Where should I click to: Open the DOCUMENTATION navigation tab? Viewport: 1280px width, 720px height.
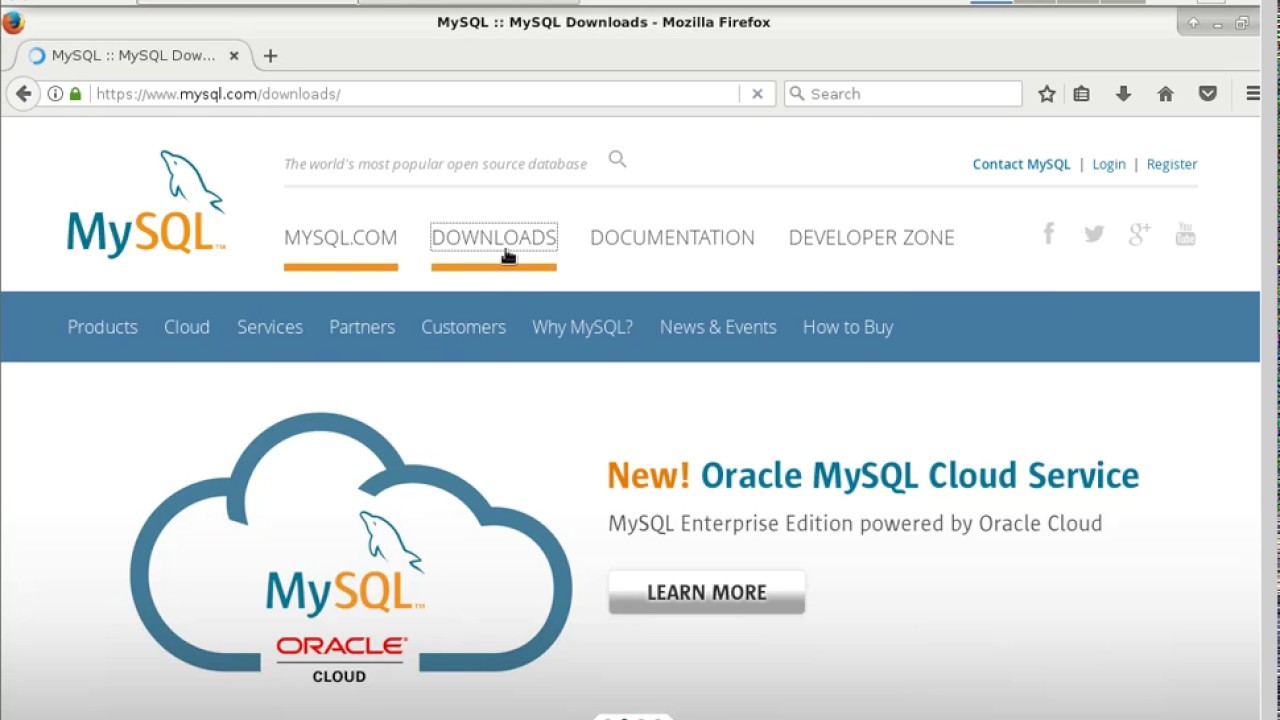pyautogui.click(x=672, y=237)
